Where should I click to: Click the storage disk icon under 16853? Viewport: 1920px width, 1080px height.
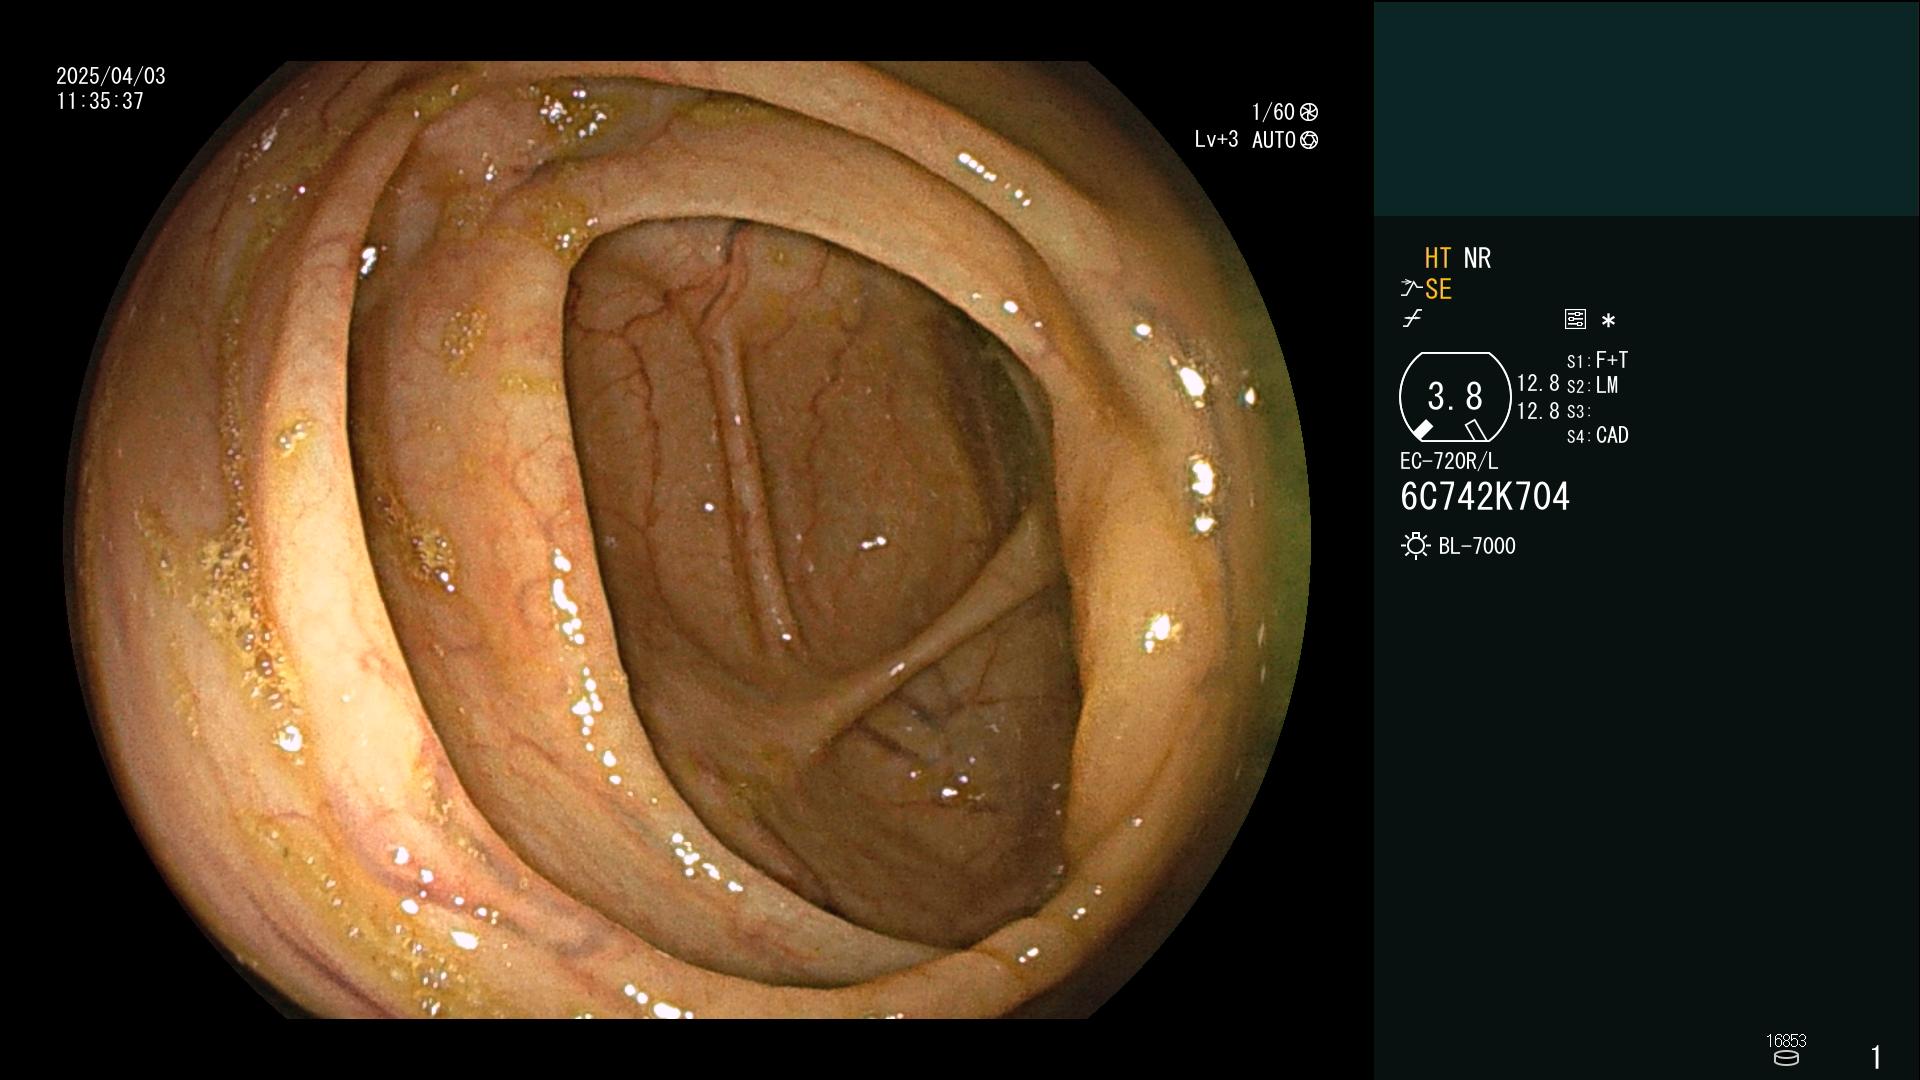point(1786,1058)
